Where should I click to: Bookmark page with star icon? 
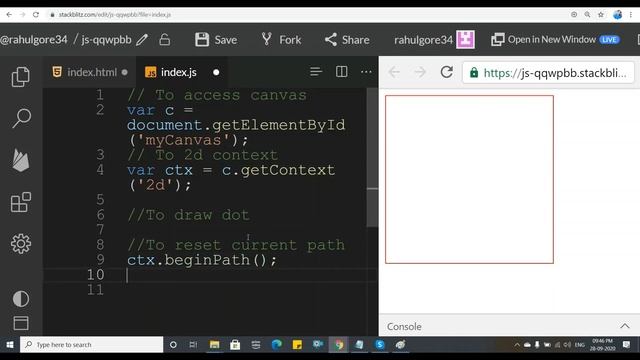pyautogui.click(x=600, y=14)
